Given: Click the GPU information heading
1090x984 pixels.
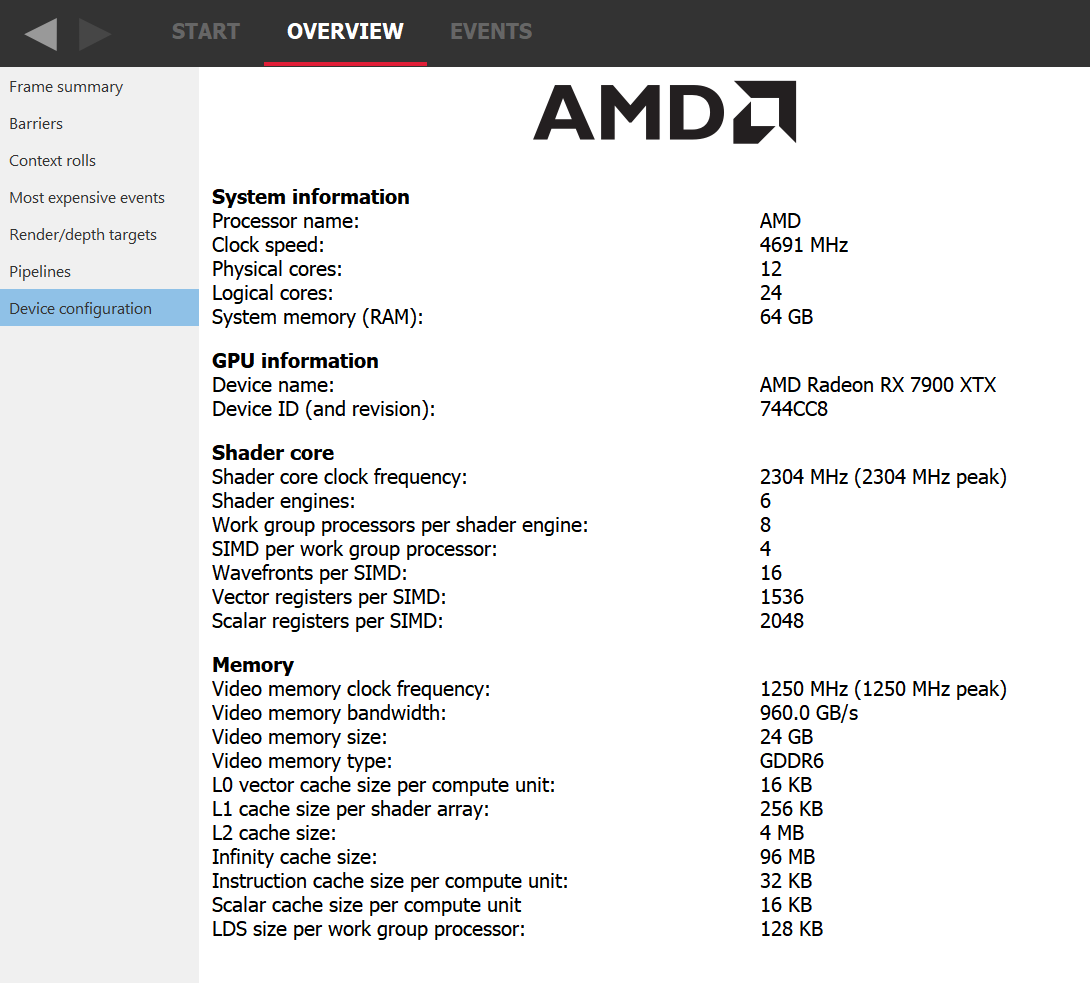Looking at the screenshot, I should point(295,360).
